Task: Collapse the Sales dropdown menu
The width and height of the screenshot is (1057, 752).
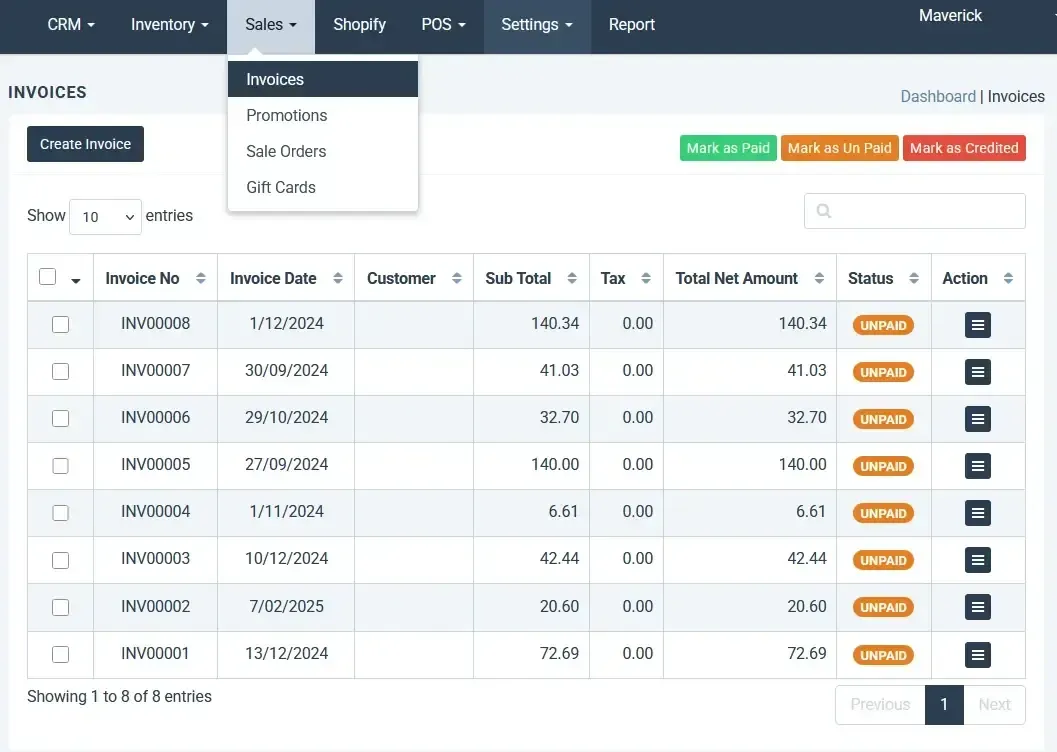Action: coord(270,25)
